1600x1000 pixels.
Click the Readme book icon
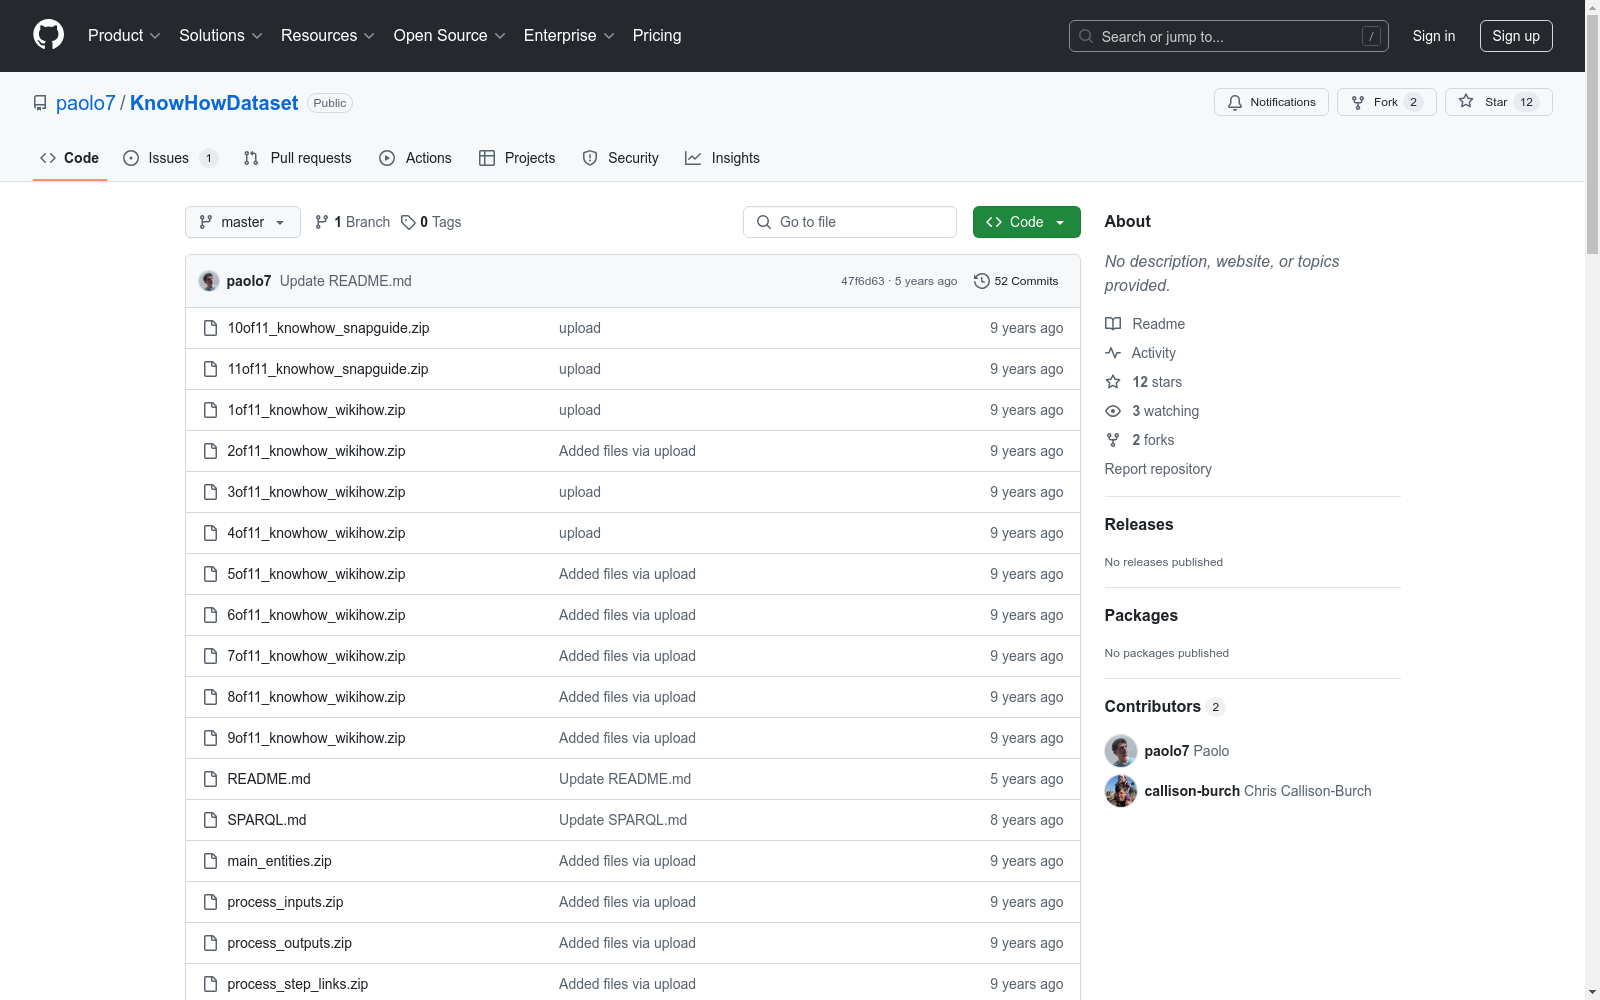point(1113,324)
